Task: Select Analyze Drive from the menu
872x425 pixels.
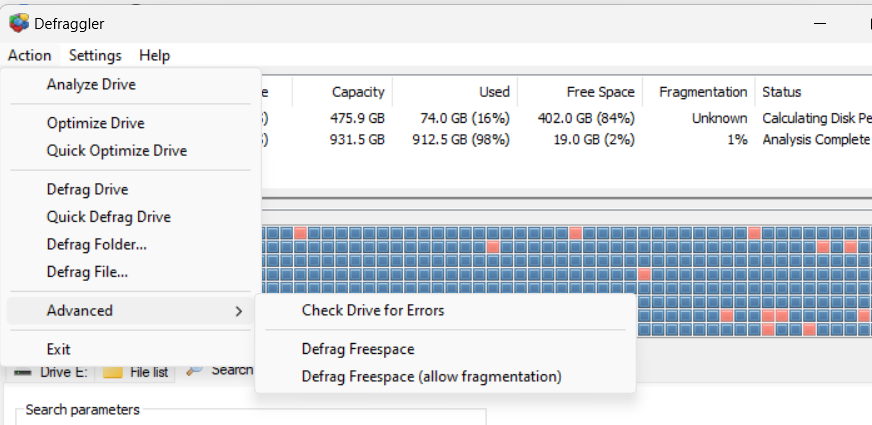Action: [91, 84]
